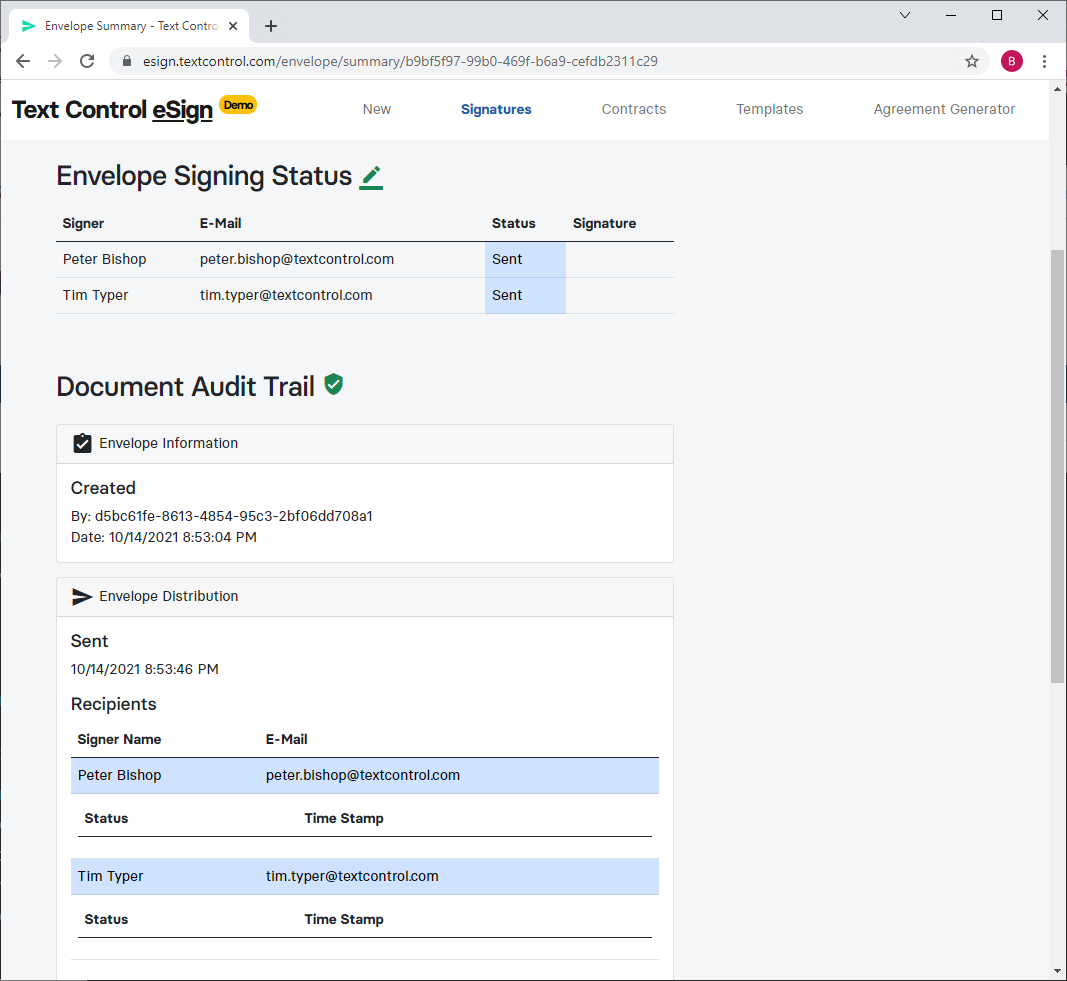Image resolution: width=1067 pixels, height=981 pixels.
Task: Click the green shield verification icon
Action: tap(333, 384)
